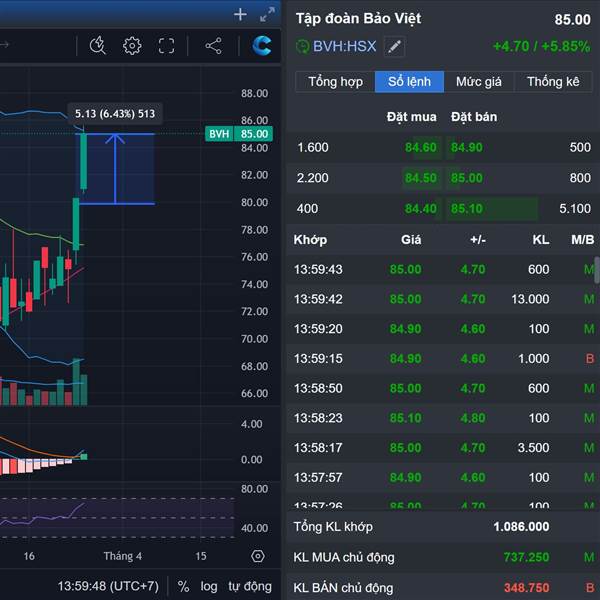Switch to the 'Mức giá' tab

tap(479, 82)
